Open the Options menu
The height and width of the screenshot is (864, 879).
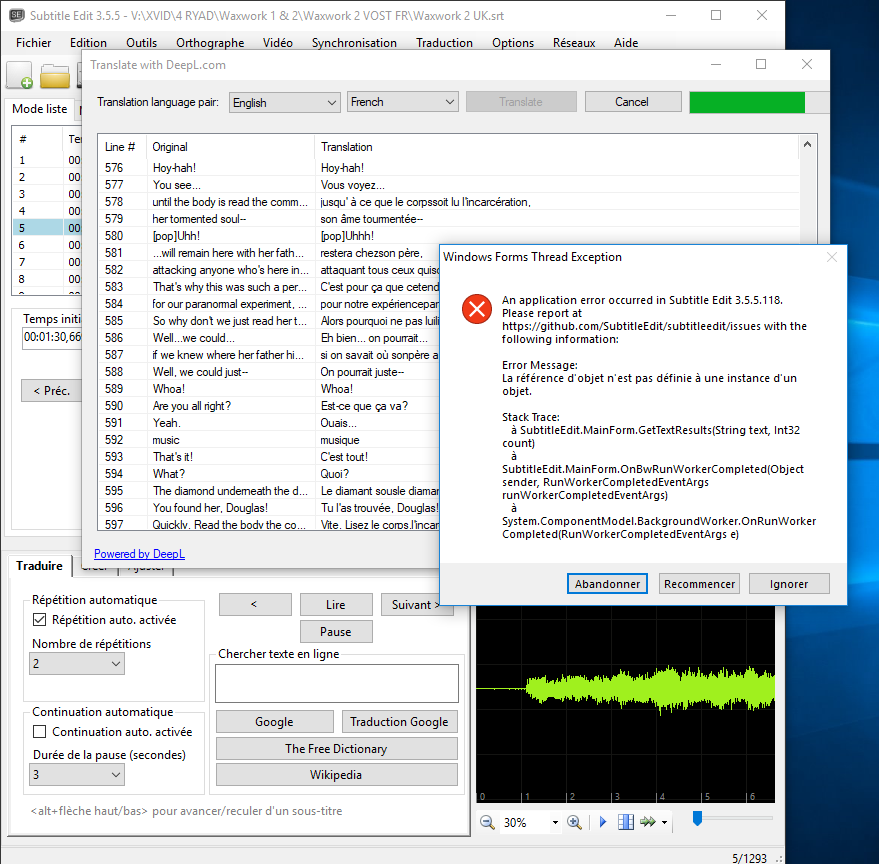tap(512, 43)
